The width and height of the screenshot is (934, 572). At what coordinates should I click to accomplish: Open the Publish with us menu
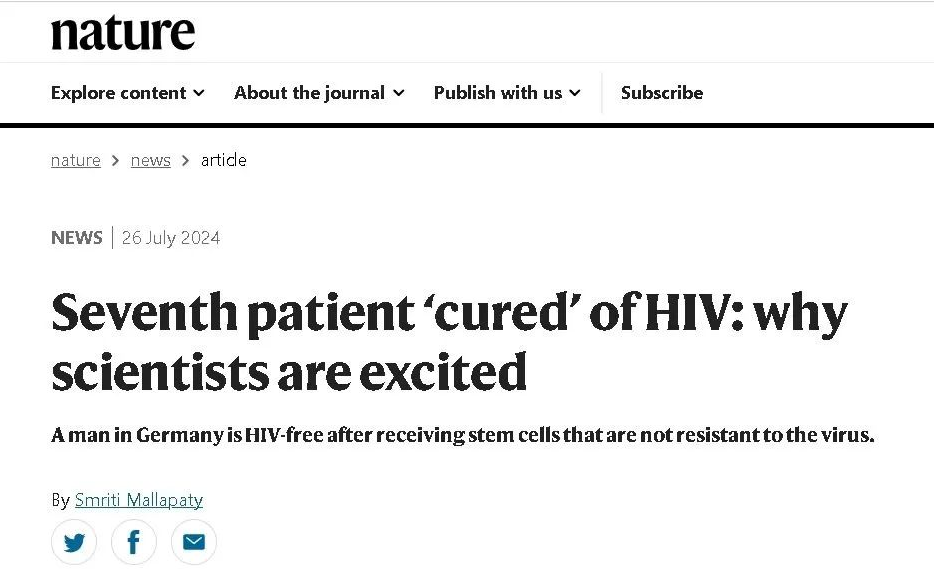507,93
